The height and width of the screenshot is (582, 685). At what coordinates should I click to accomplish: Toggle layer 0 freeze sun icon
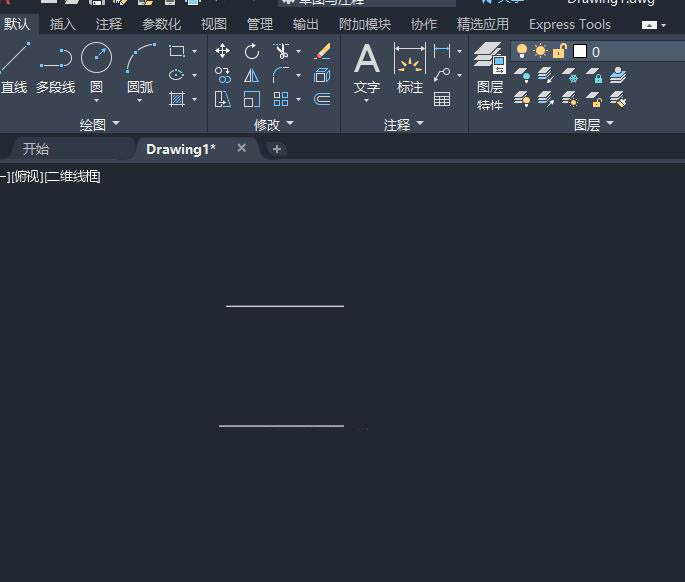(540, 51)
